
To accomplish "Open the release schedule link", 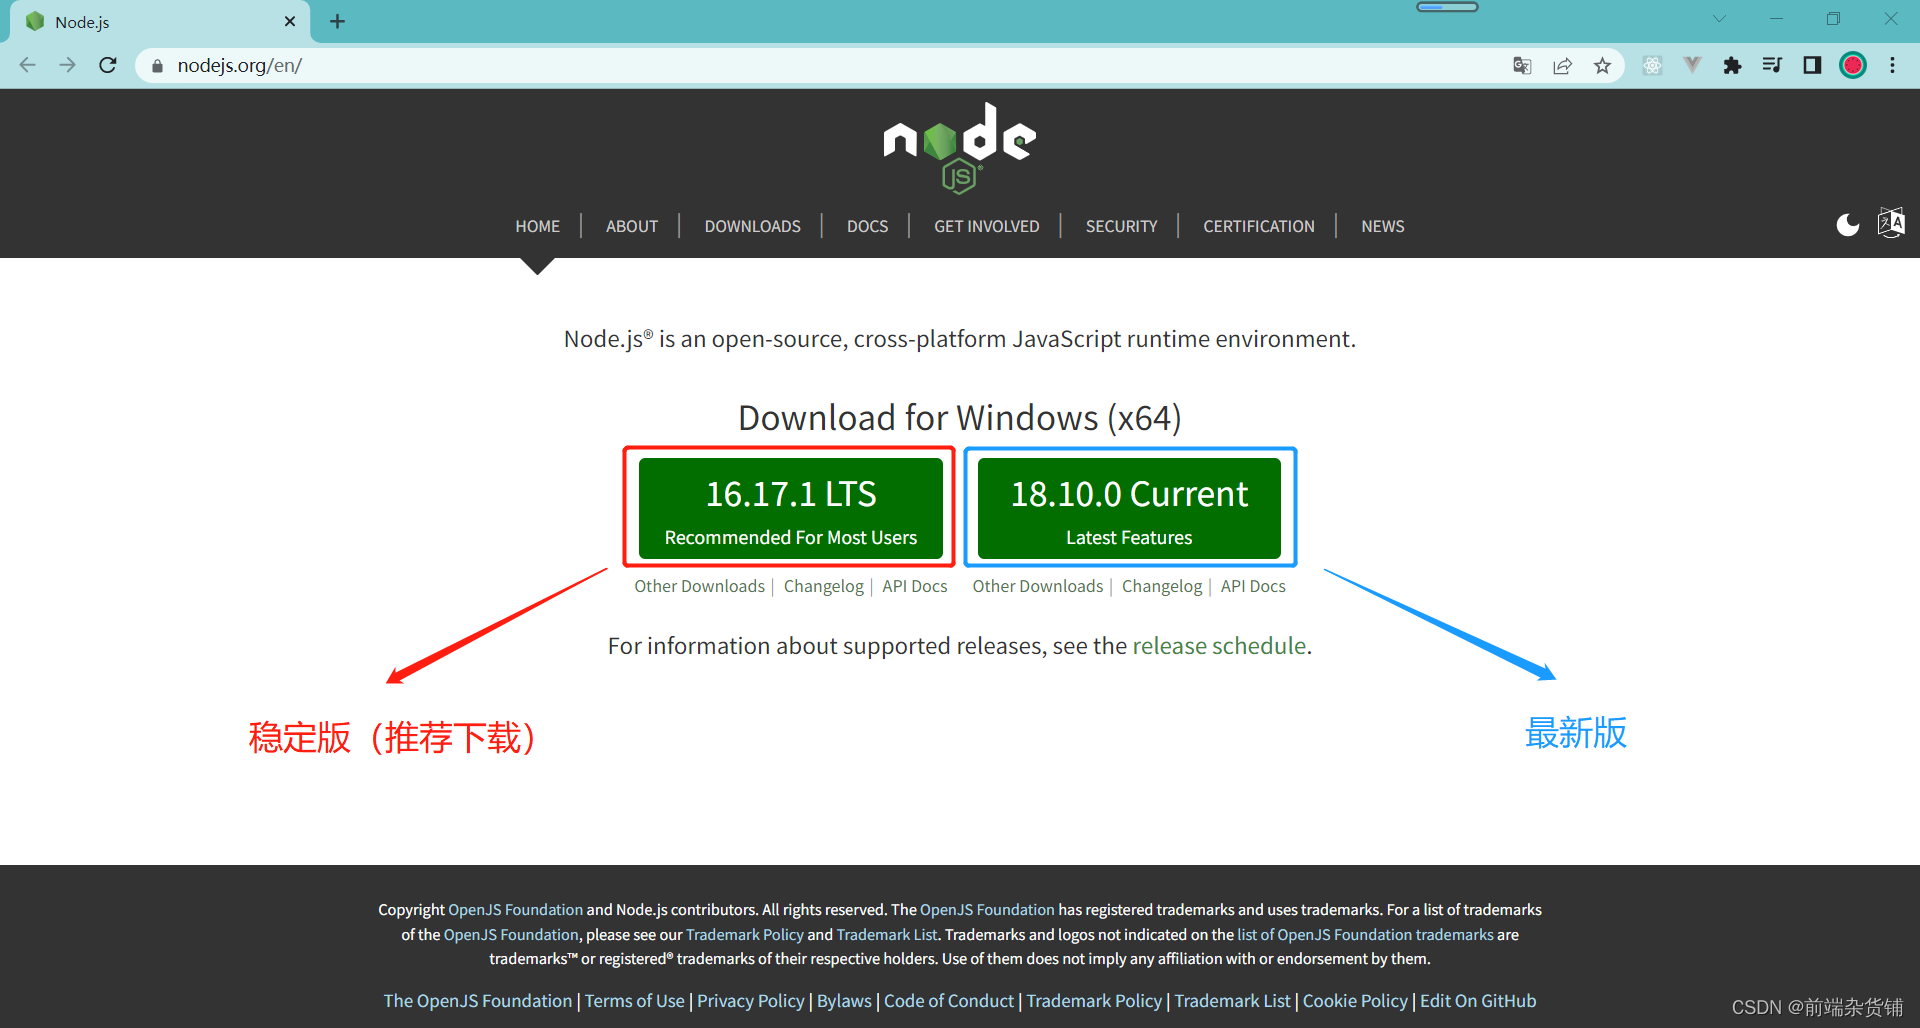I will click(x=1219, y=646).
